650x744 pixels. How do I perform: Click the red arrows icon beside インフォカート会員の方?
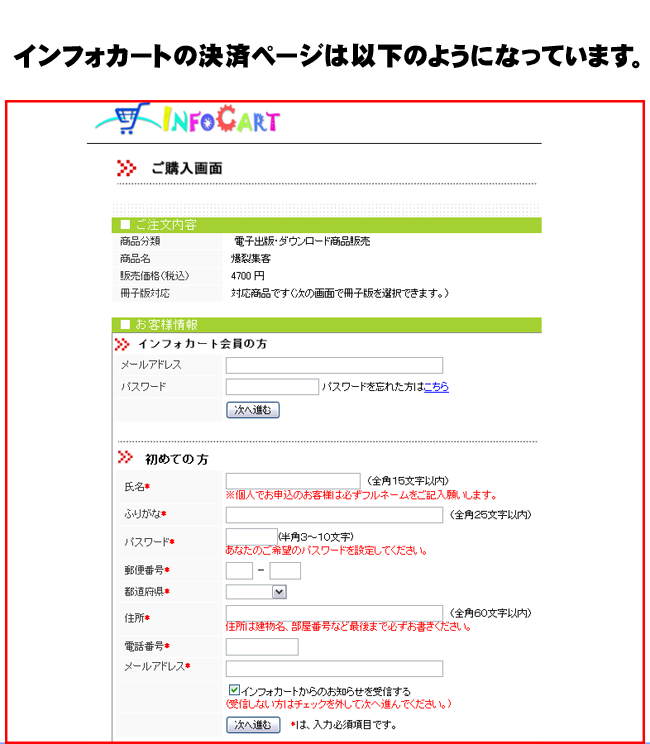click(x=122, y=344)
